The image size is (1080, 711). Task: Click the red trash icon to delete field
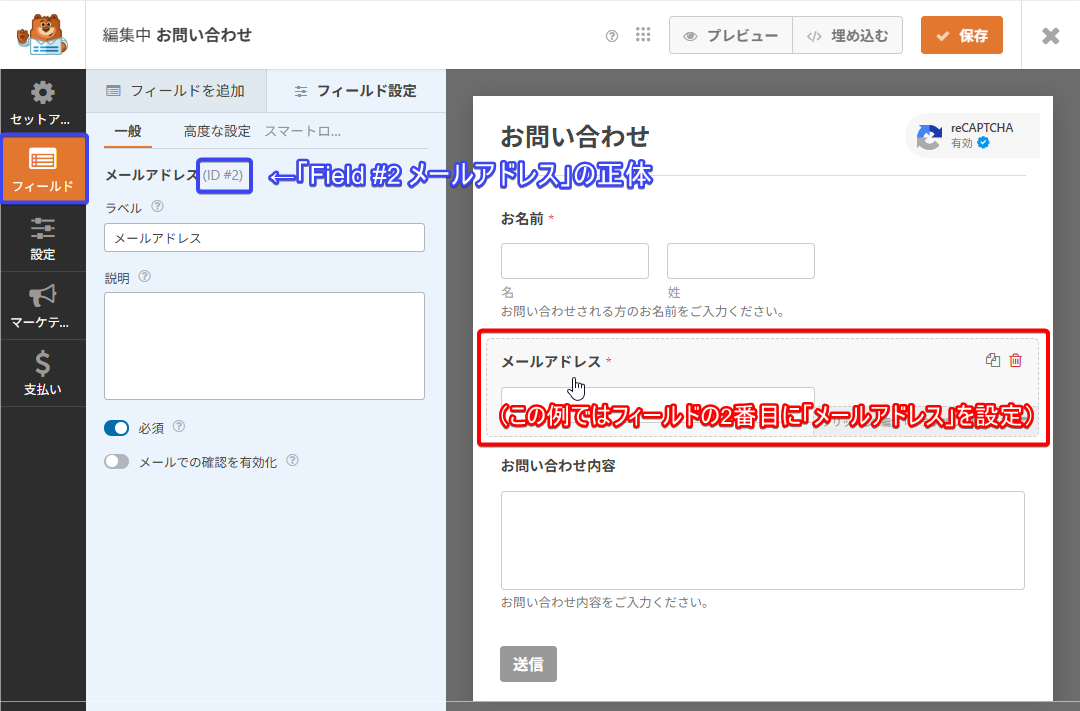pyautogui.click(x=1016, y=361)
